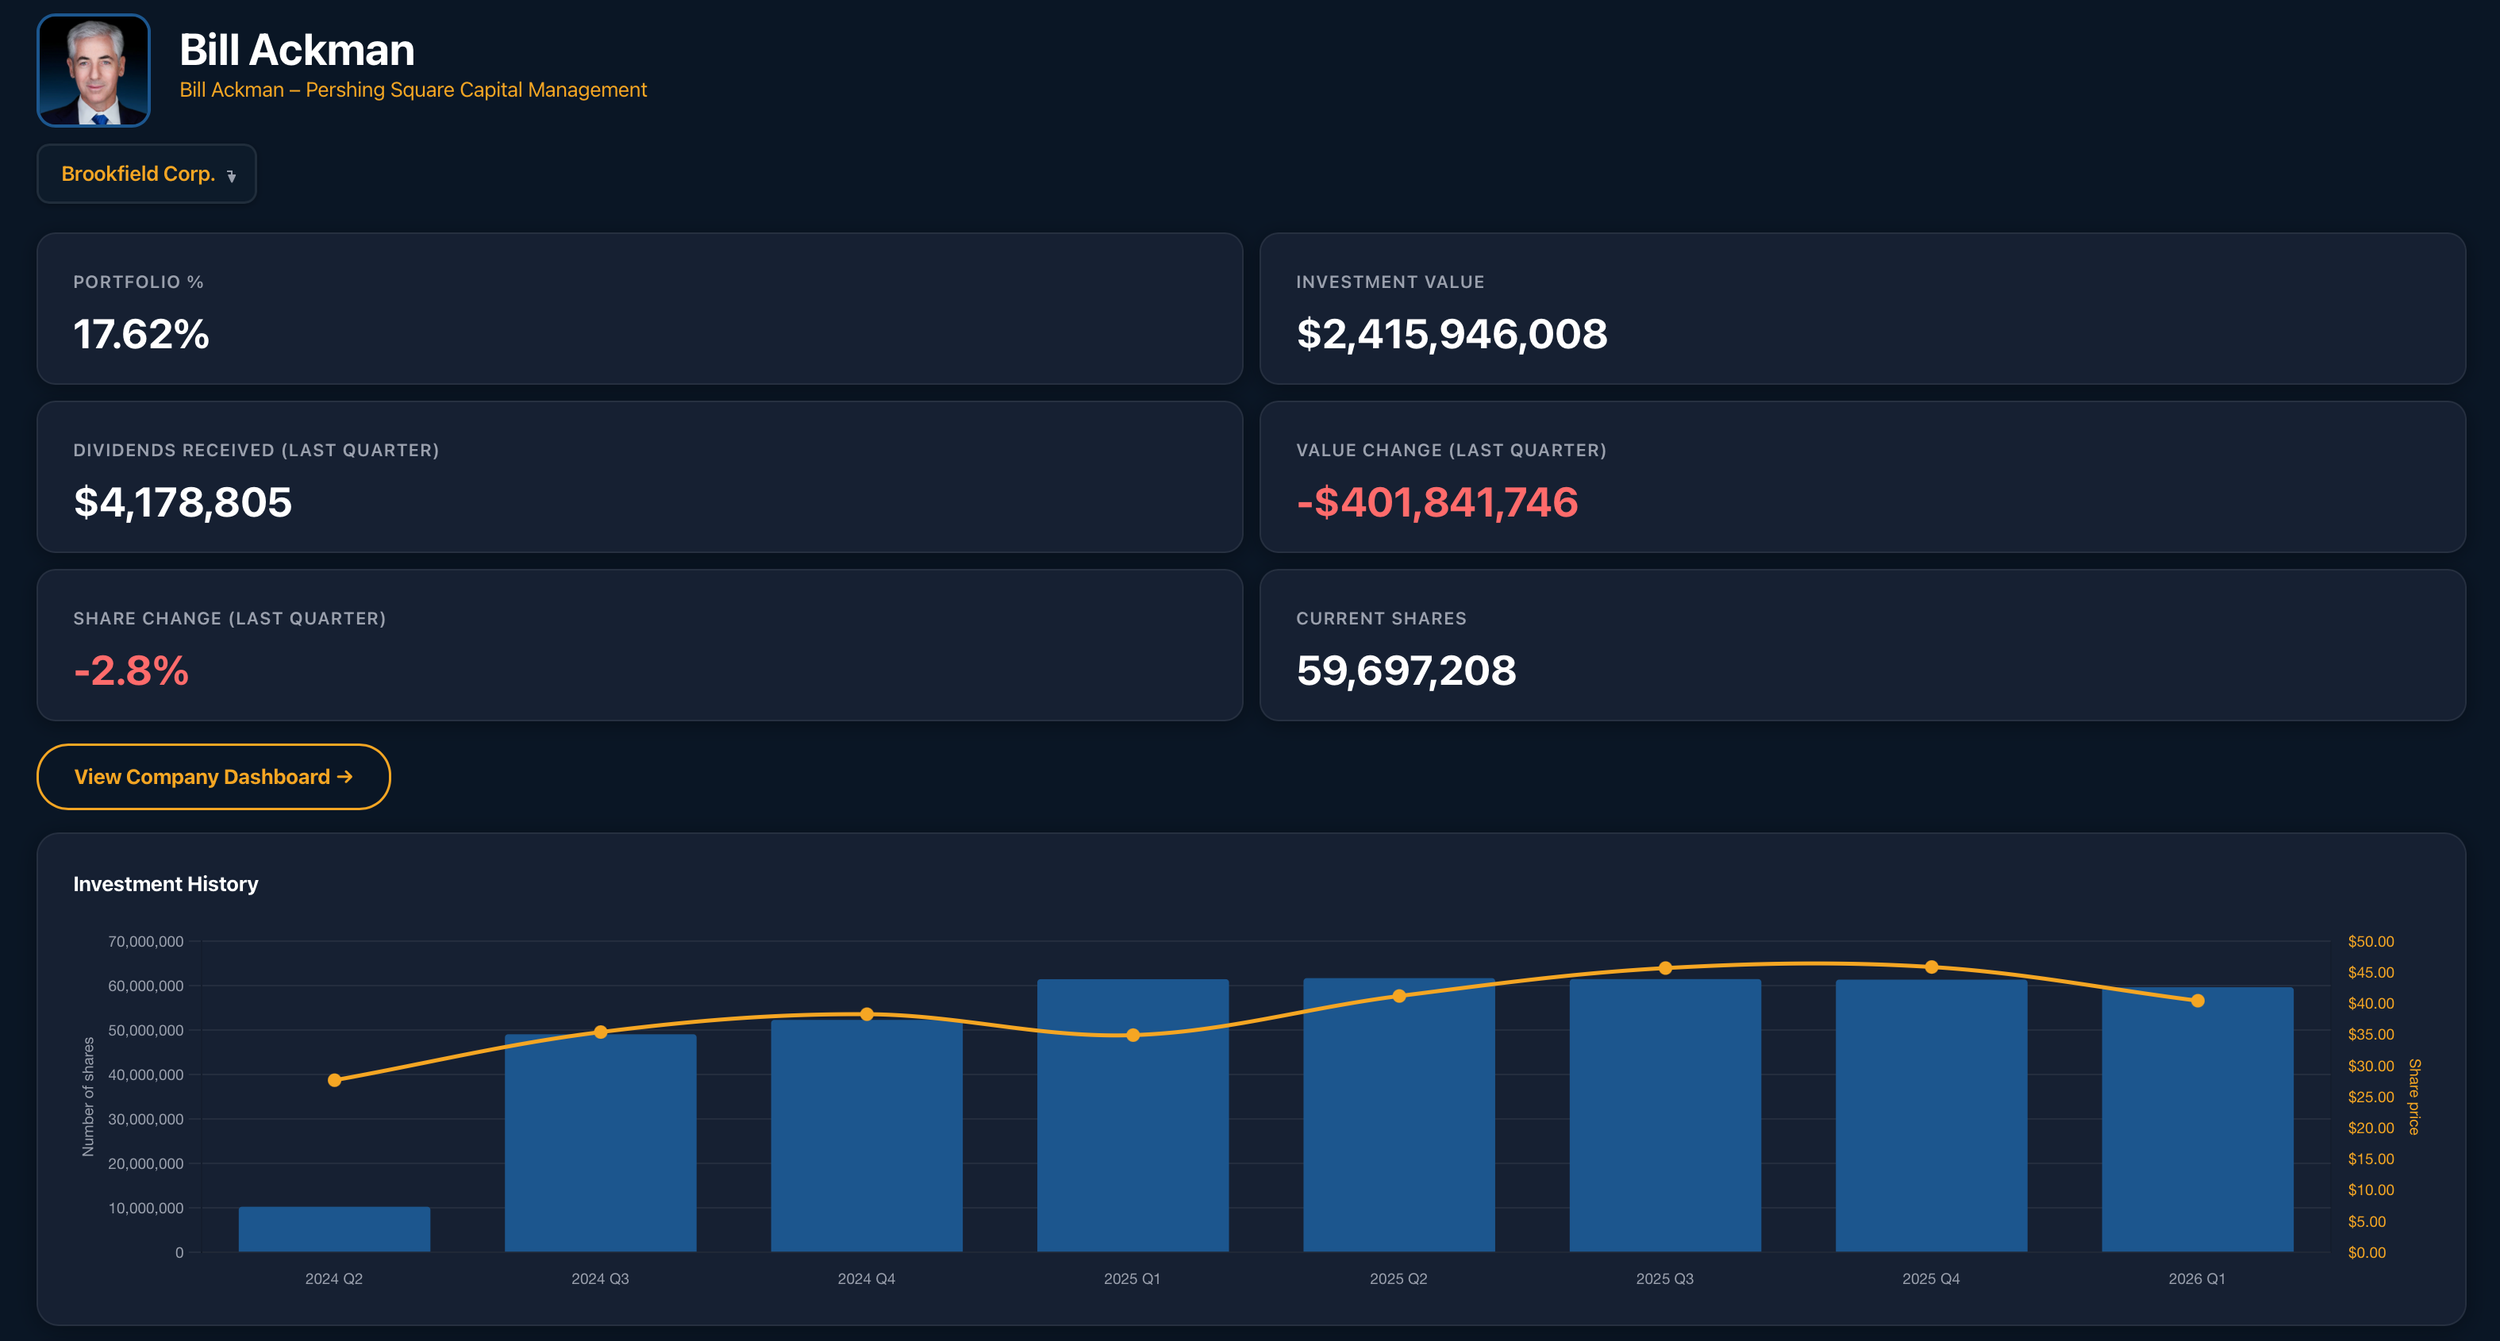The width and height of the screenshot is (2500, 1341).
Task: Click the 2025 Q1 shares bar
Action: [1133, 1116]
